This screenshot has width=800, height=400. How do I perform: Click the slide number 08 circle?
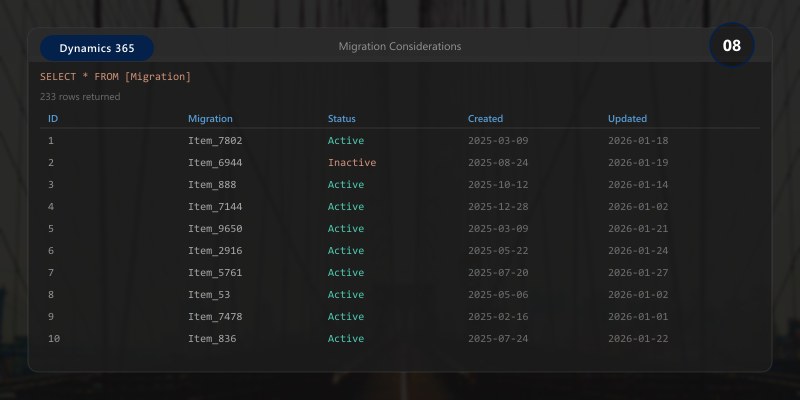pyautogui.click(x=732, y=45)
